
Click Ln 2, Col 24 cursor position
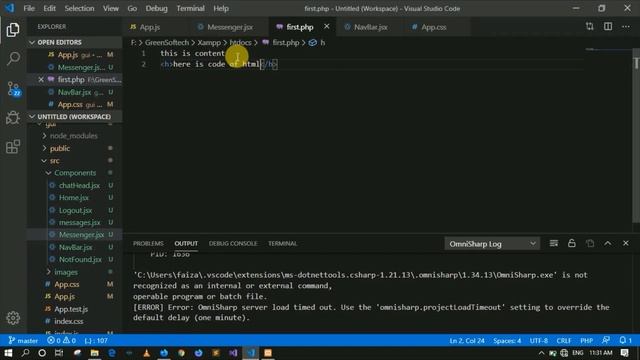pyautogui.click(x=467, y=340)
